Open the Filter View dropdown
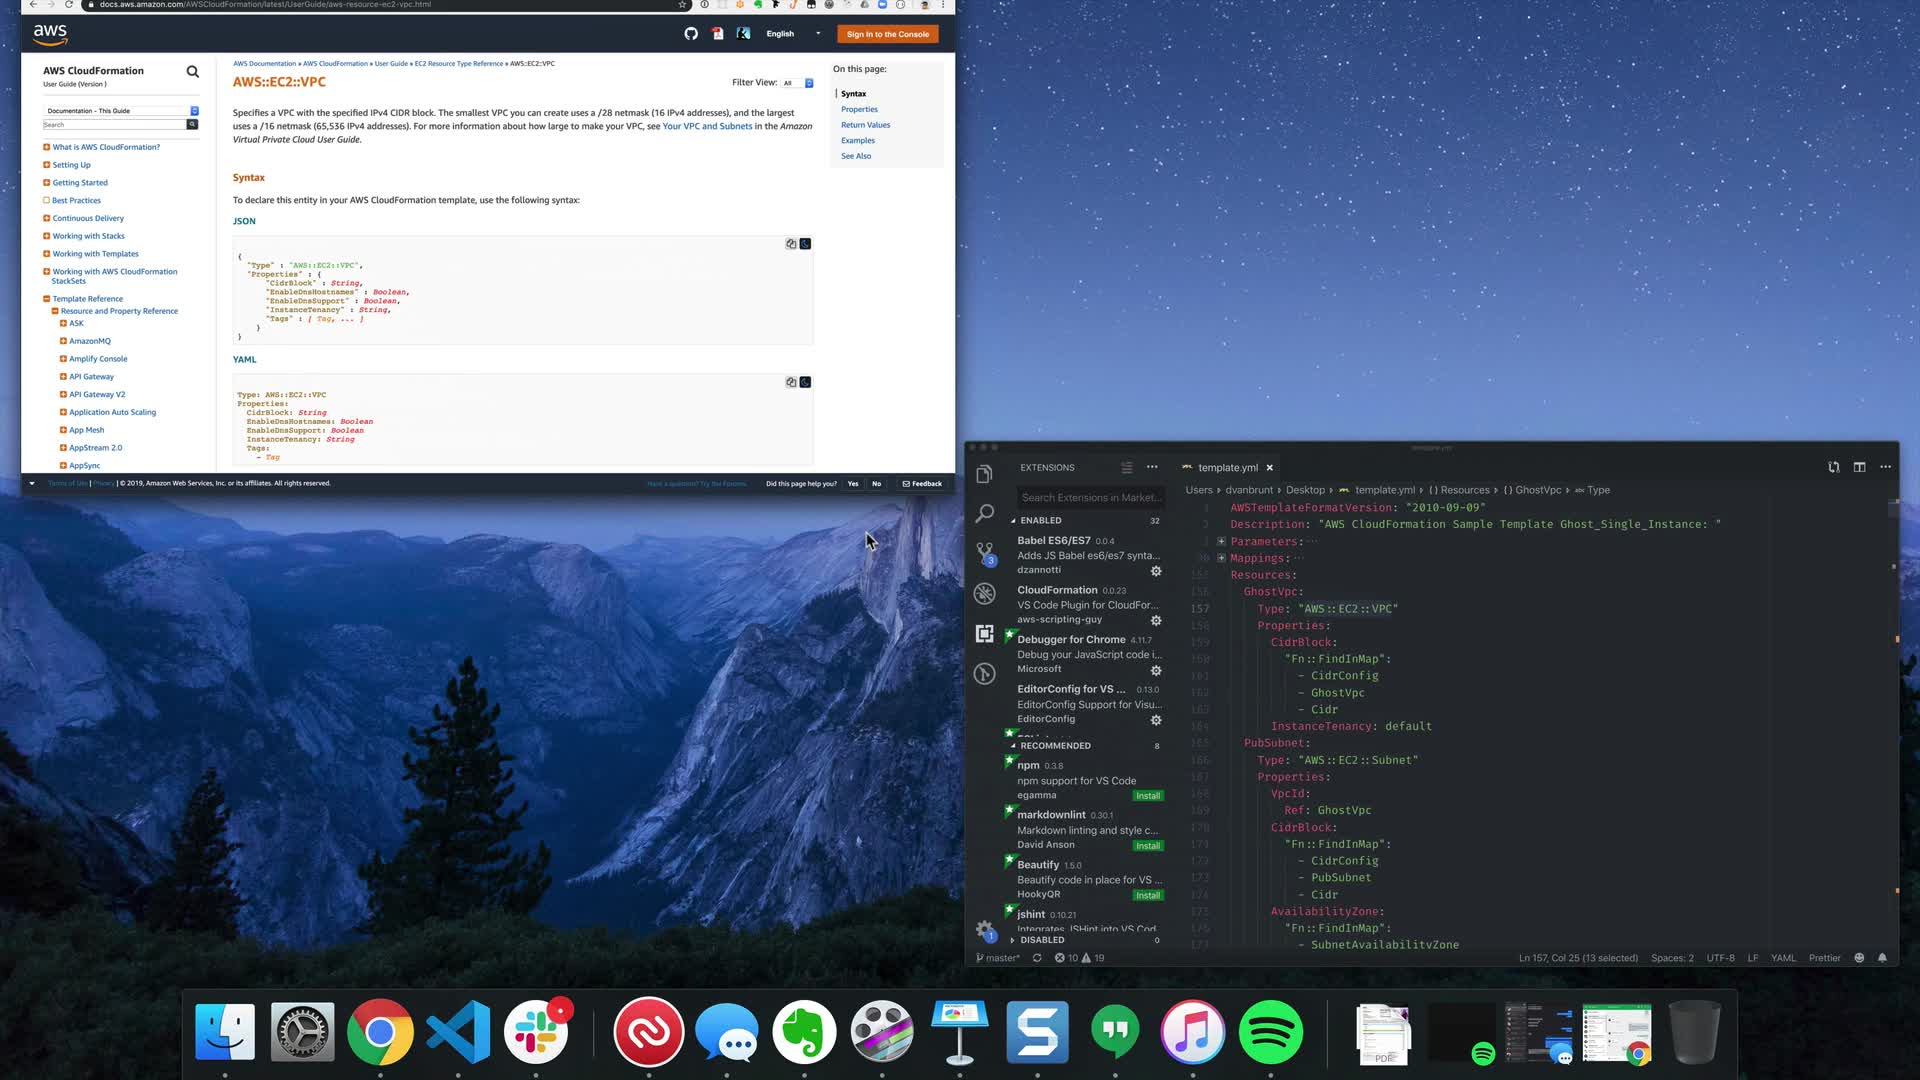Viewport: 1920px width, 1080px height. pos(798,83)
